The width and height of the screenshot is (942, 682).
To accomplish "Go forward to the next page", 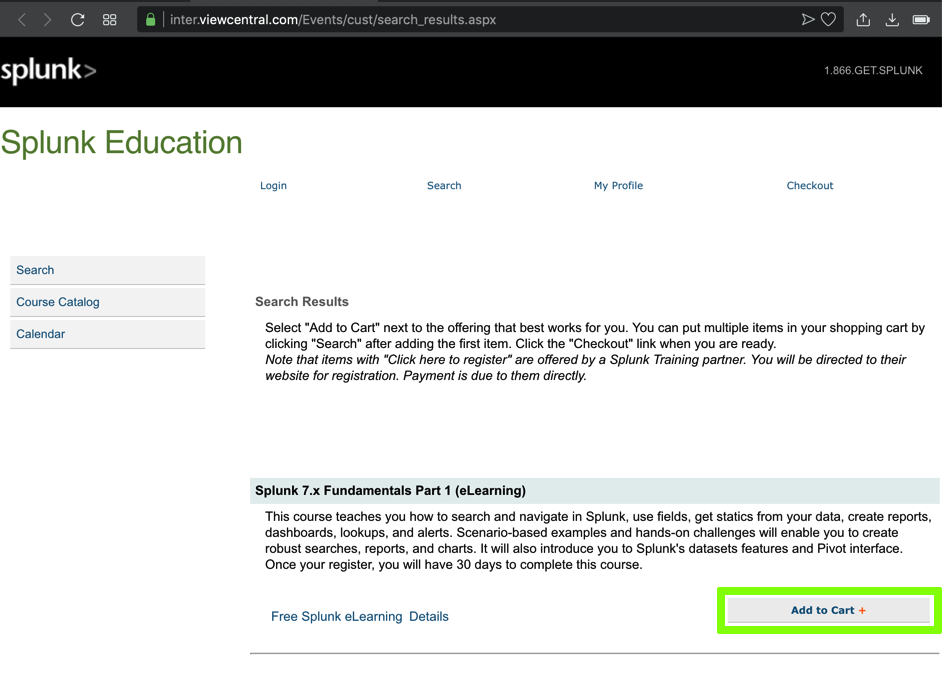I will point(47,20).
